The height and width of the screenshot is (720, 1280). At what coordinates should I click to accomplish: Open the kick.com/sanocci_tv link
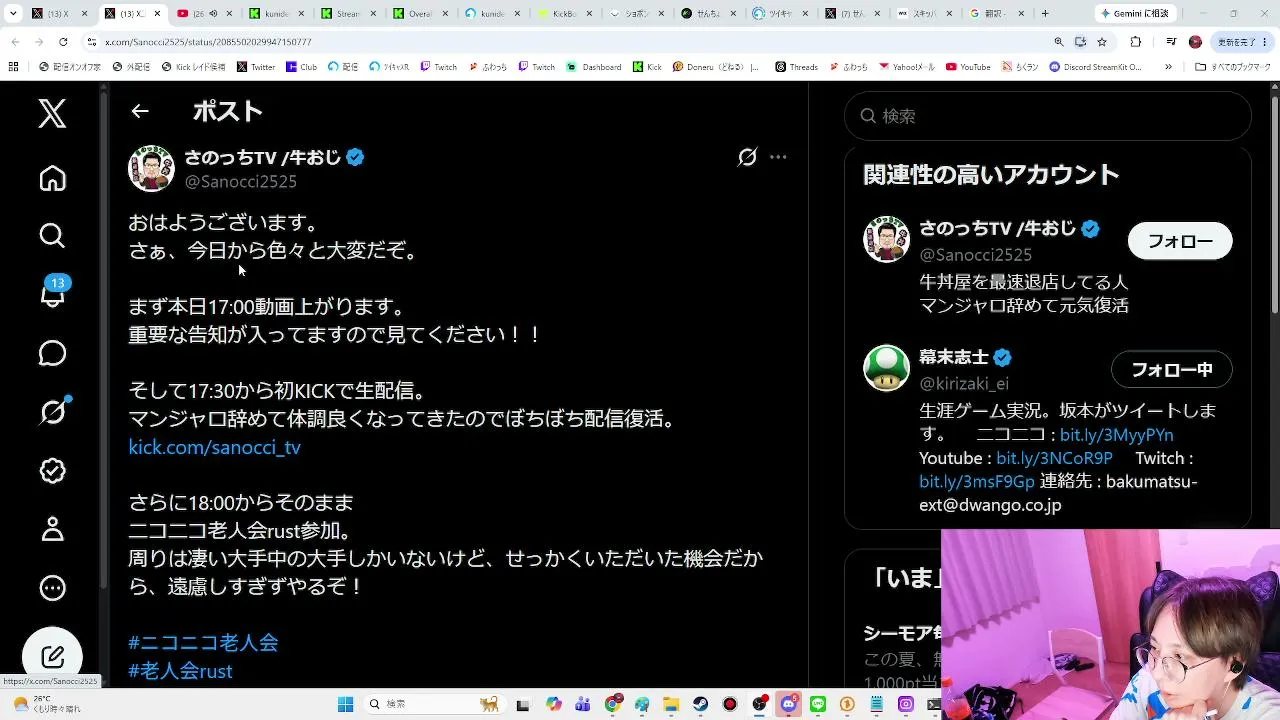coord(215,447)
